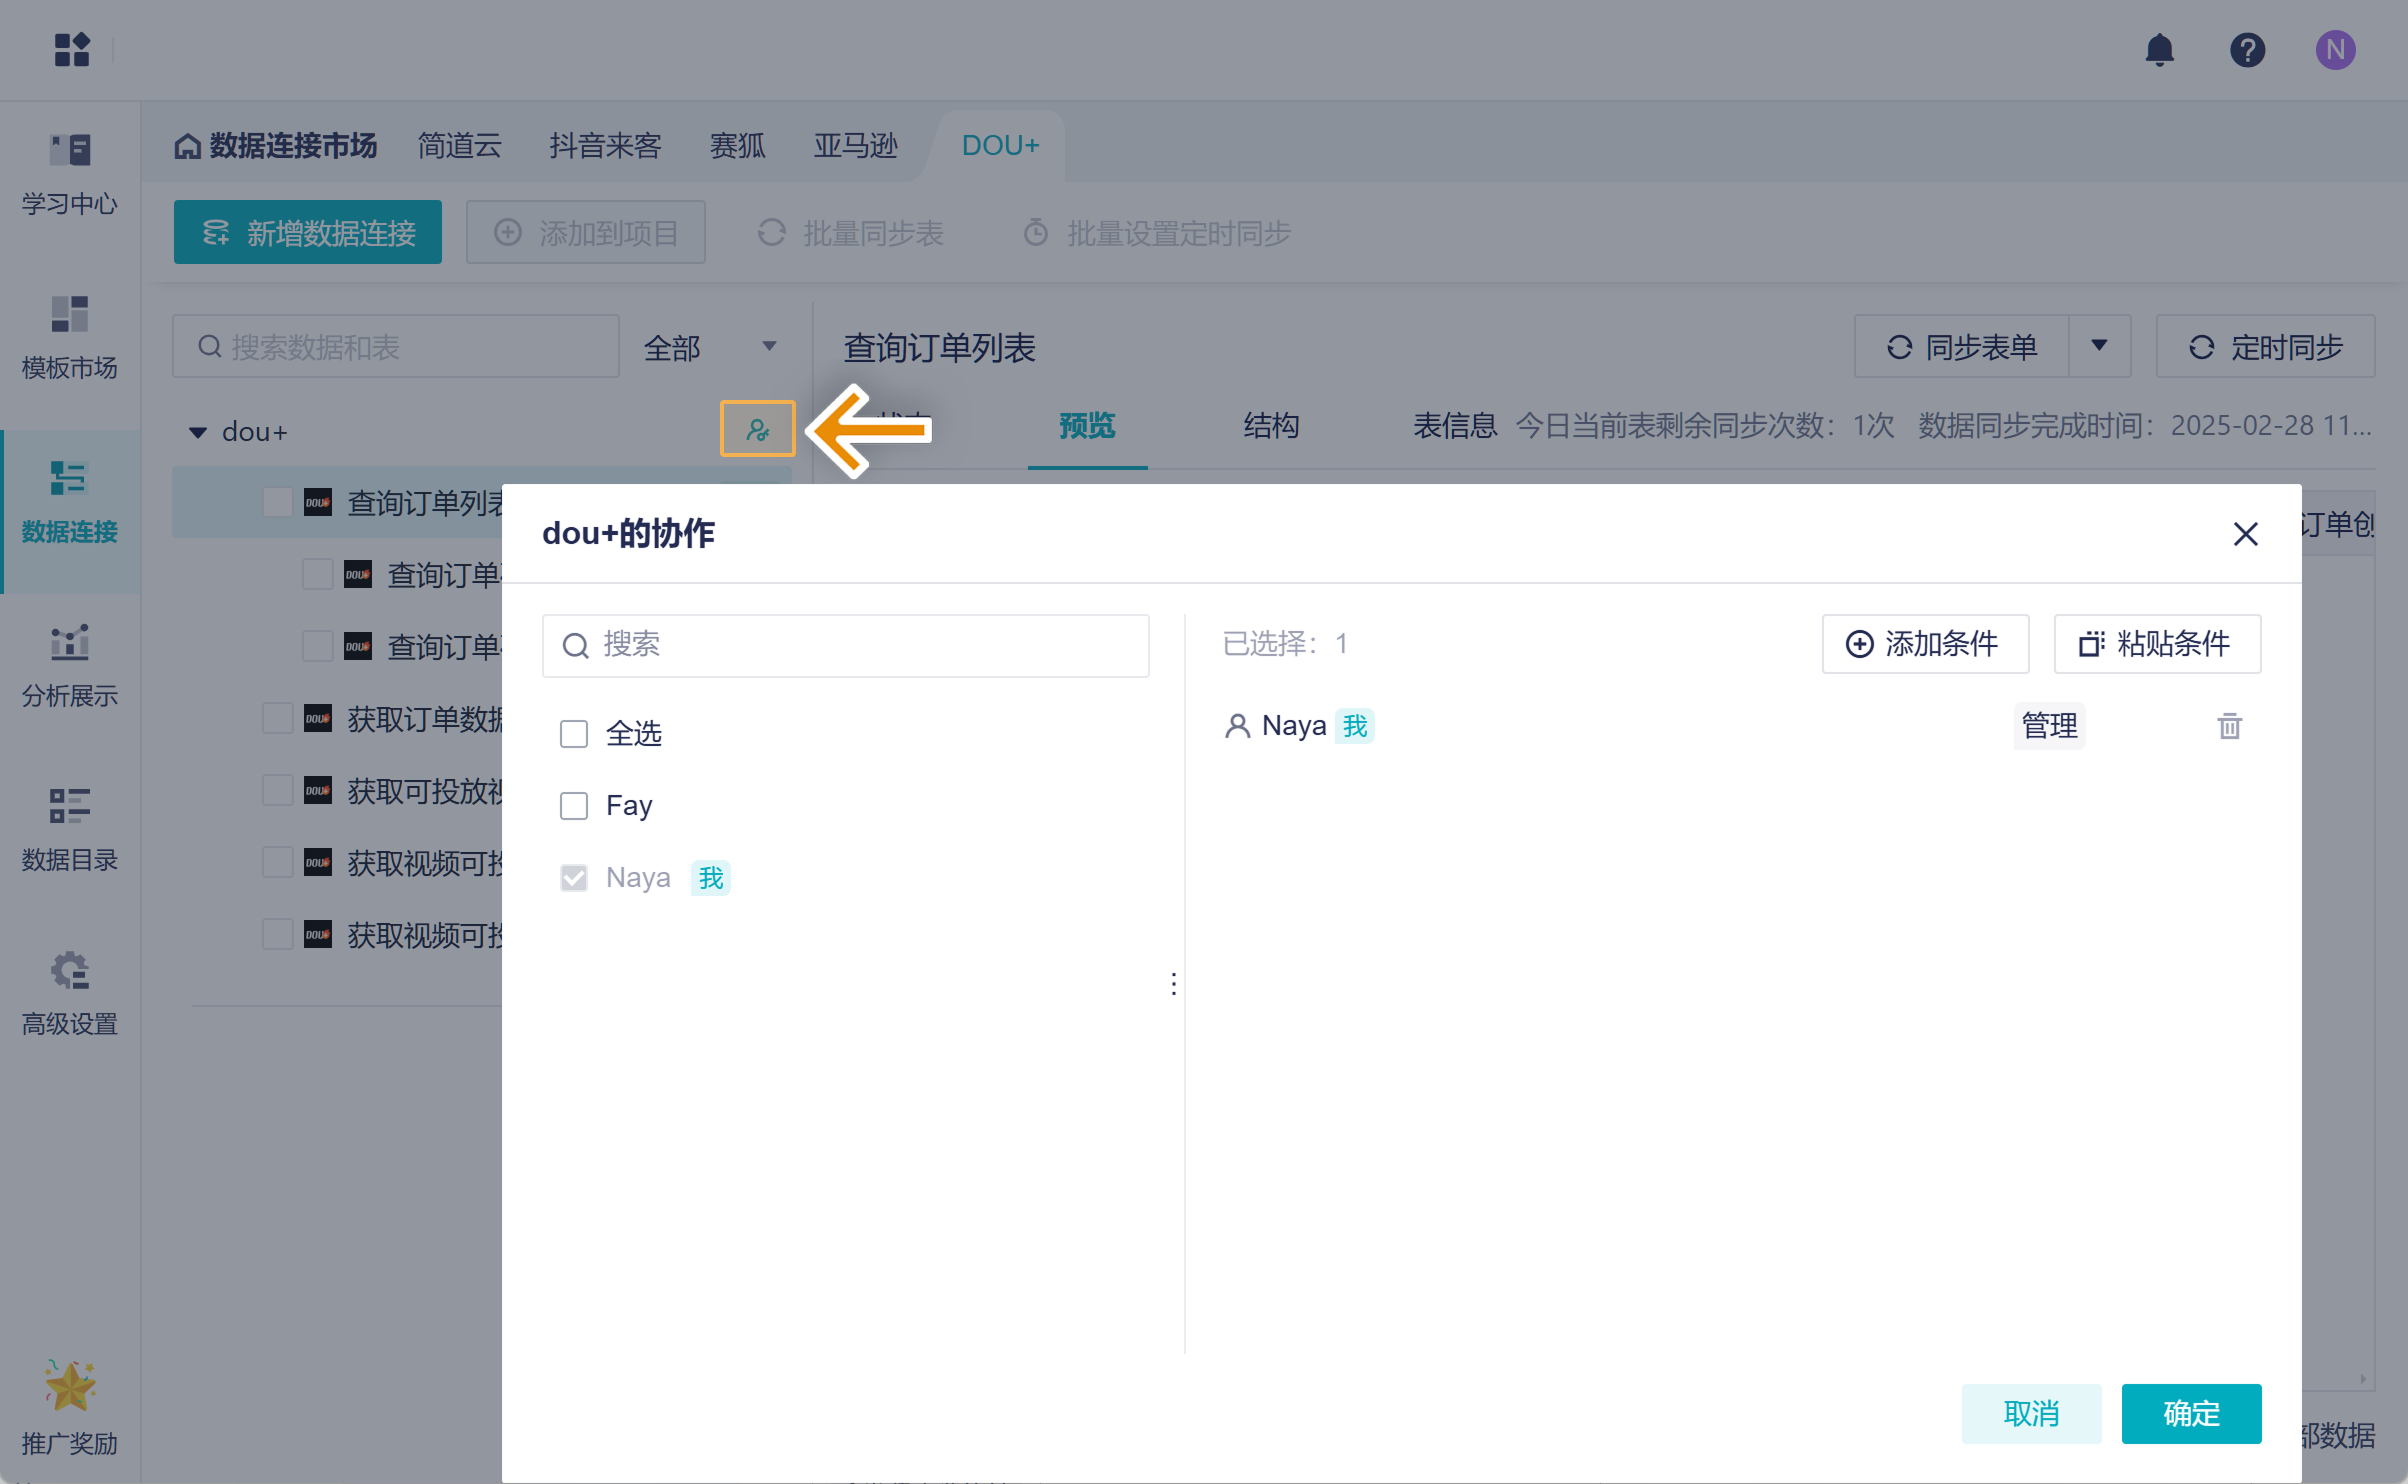Screen dimensions: 2408x1484
Task: Click the 添加条件 button
Action: coord(1924,644)
